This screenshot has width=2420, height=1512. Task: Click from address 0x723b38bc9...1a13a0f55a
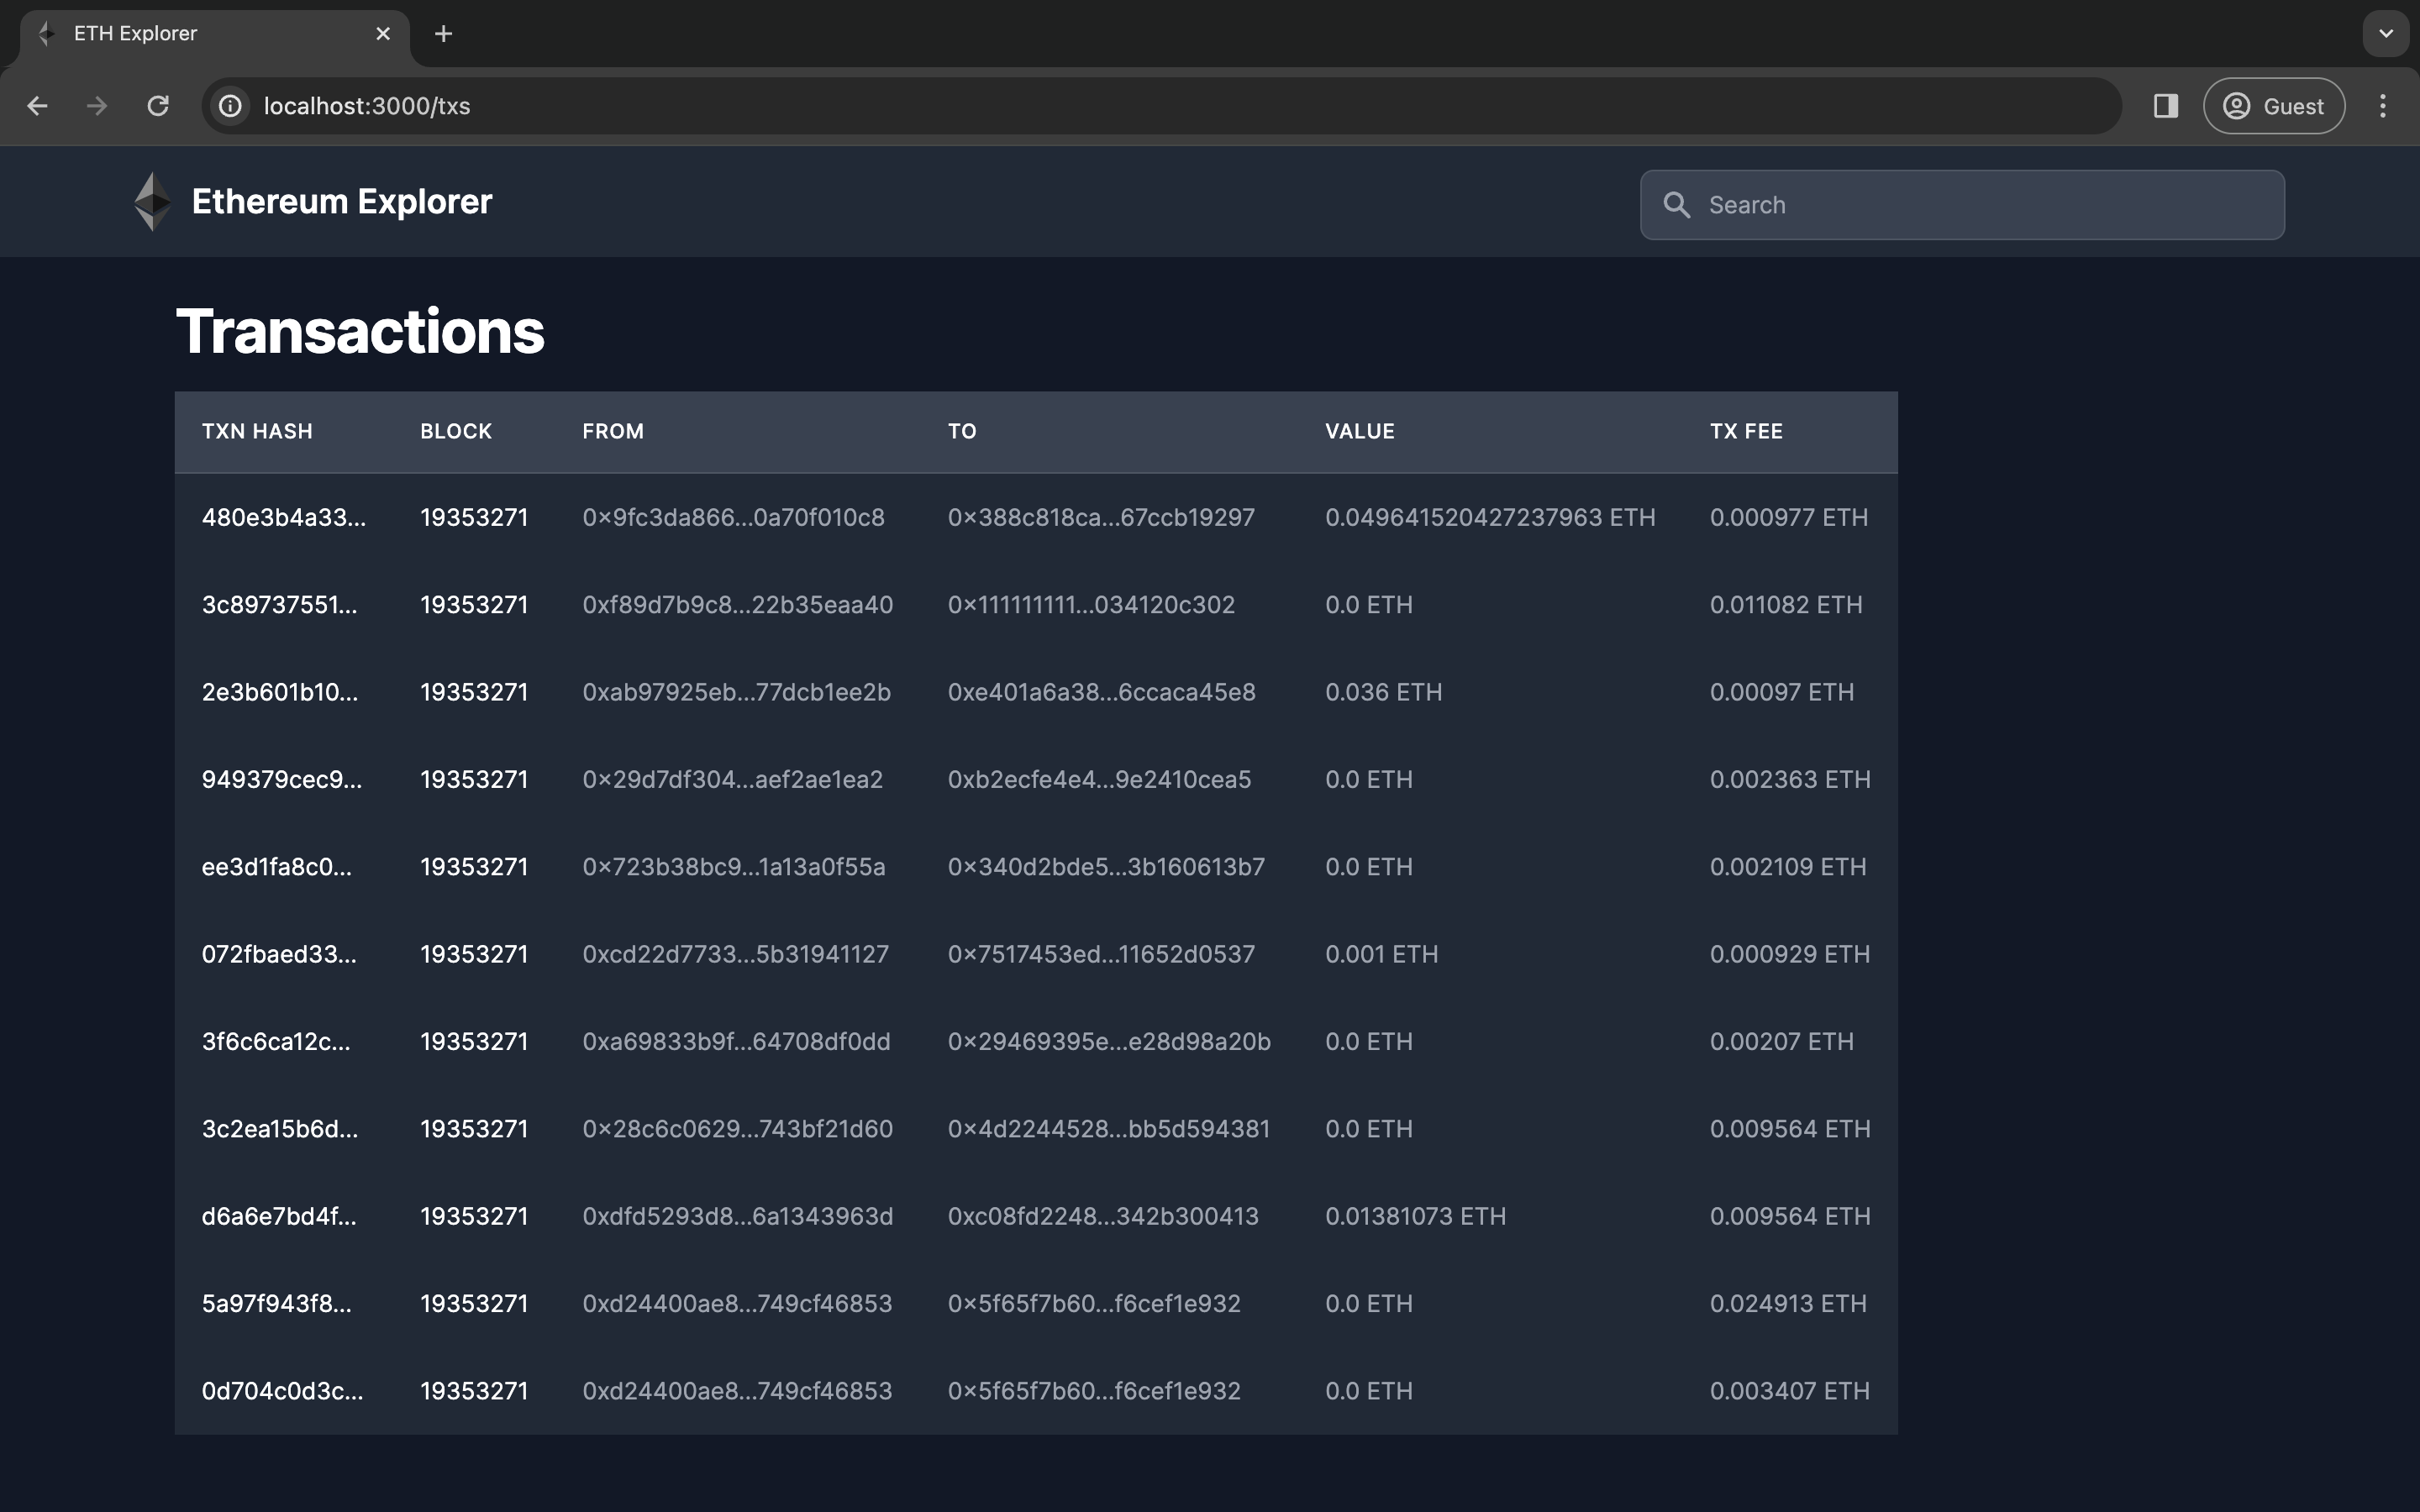(x=734, y=867)
